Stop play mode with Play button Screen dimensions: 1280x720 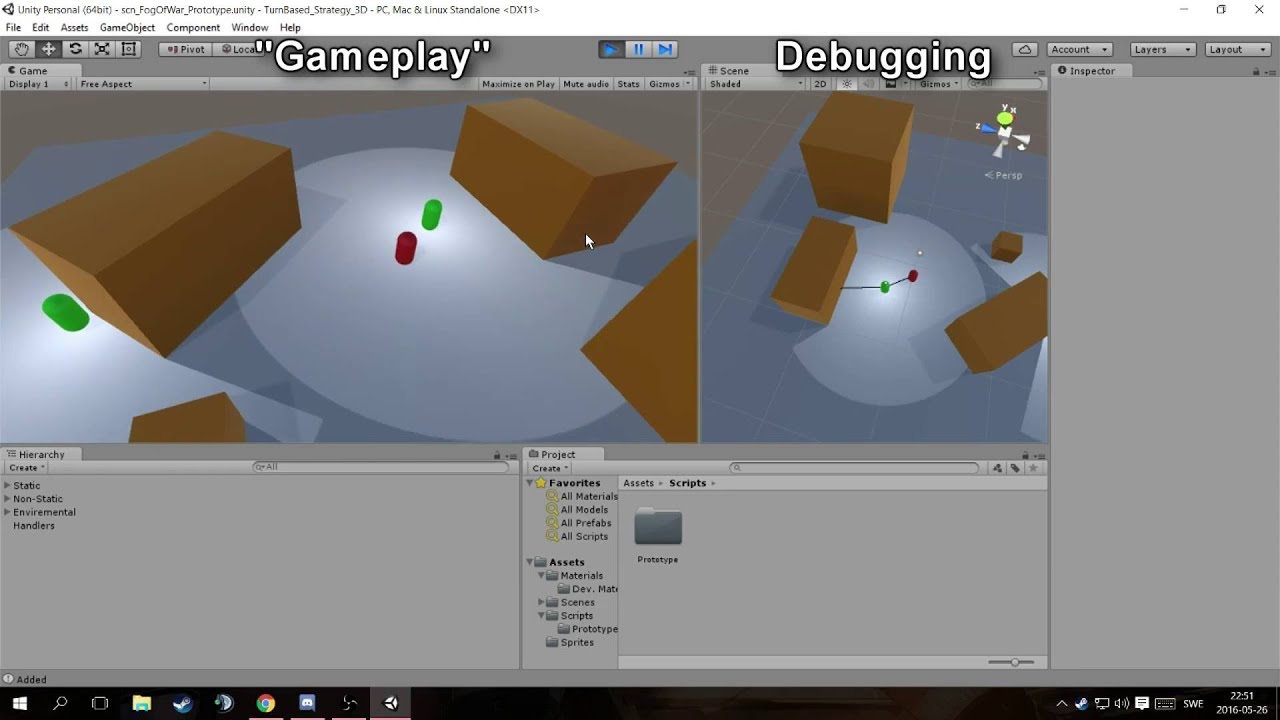(610, 49)
